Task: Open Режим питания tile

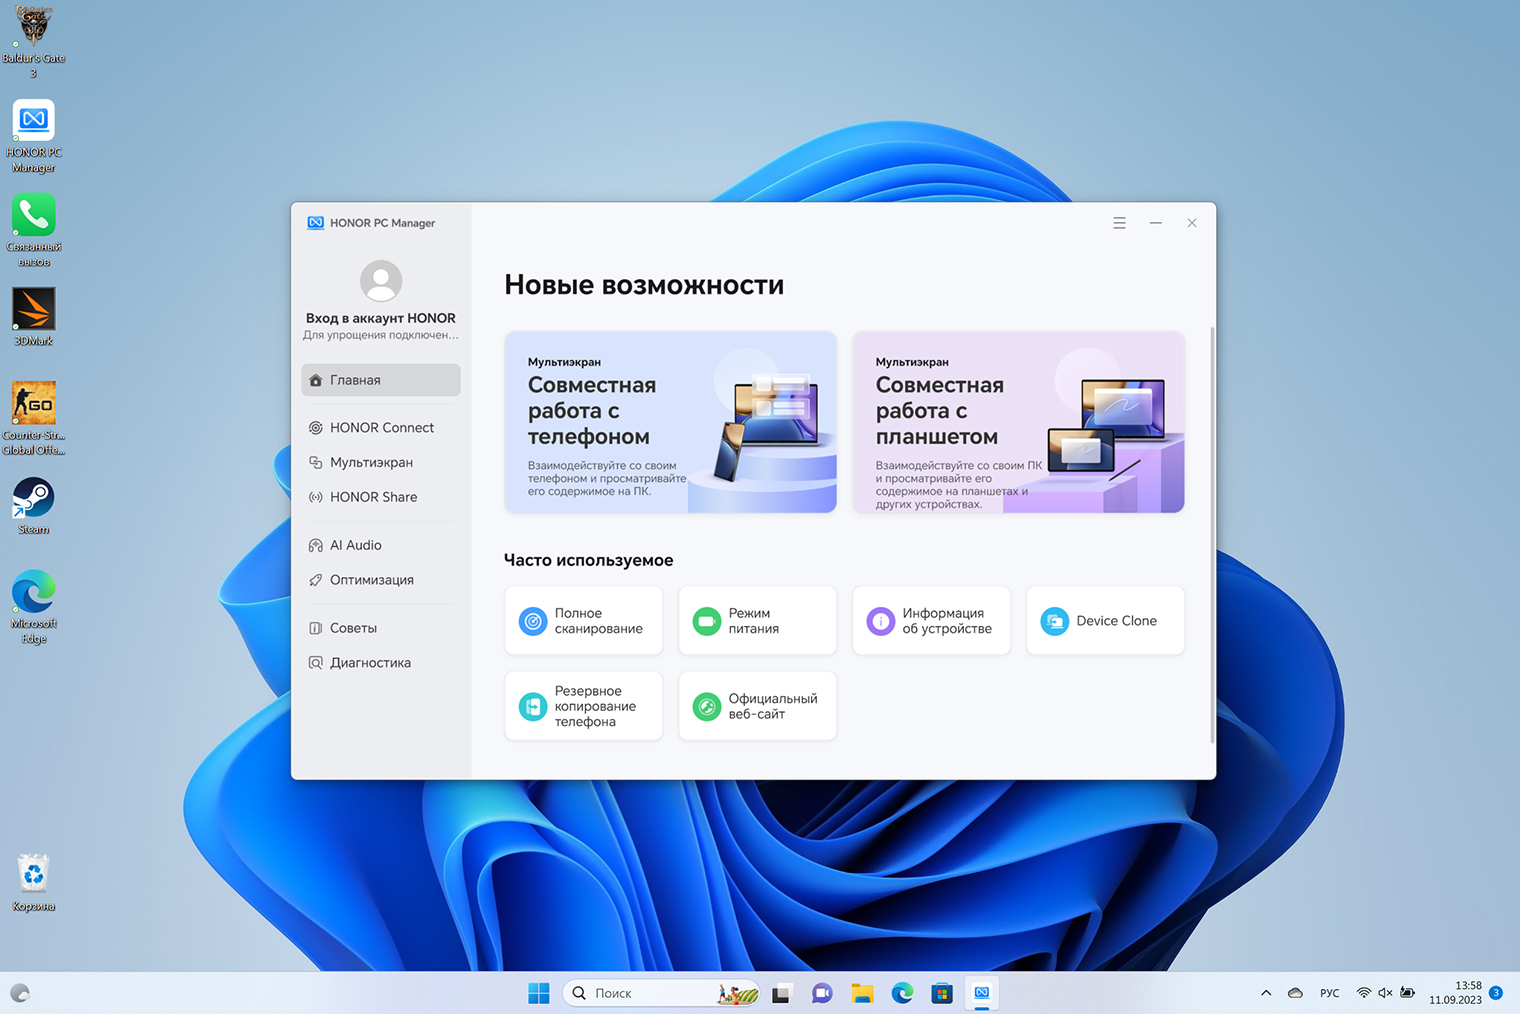Action: point(758,621)
